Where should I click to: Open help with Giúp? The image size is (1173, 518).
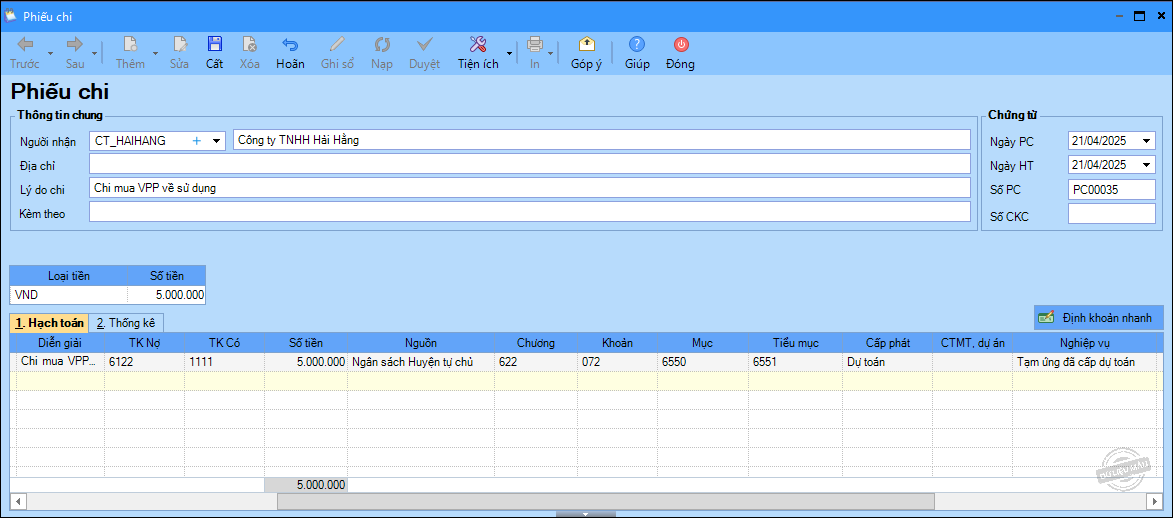(x=637, y=52)
